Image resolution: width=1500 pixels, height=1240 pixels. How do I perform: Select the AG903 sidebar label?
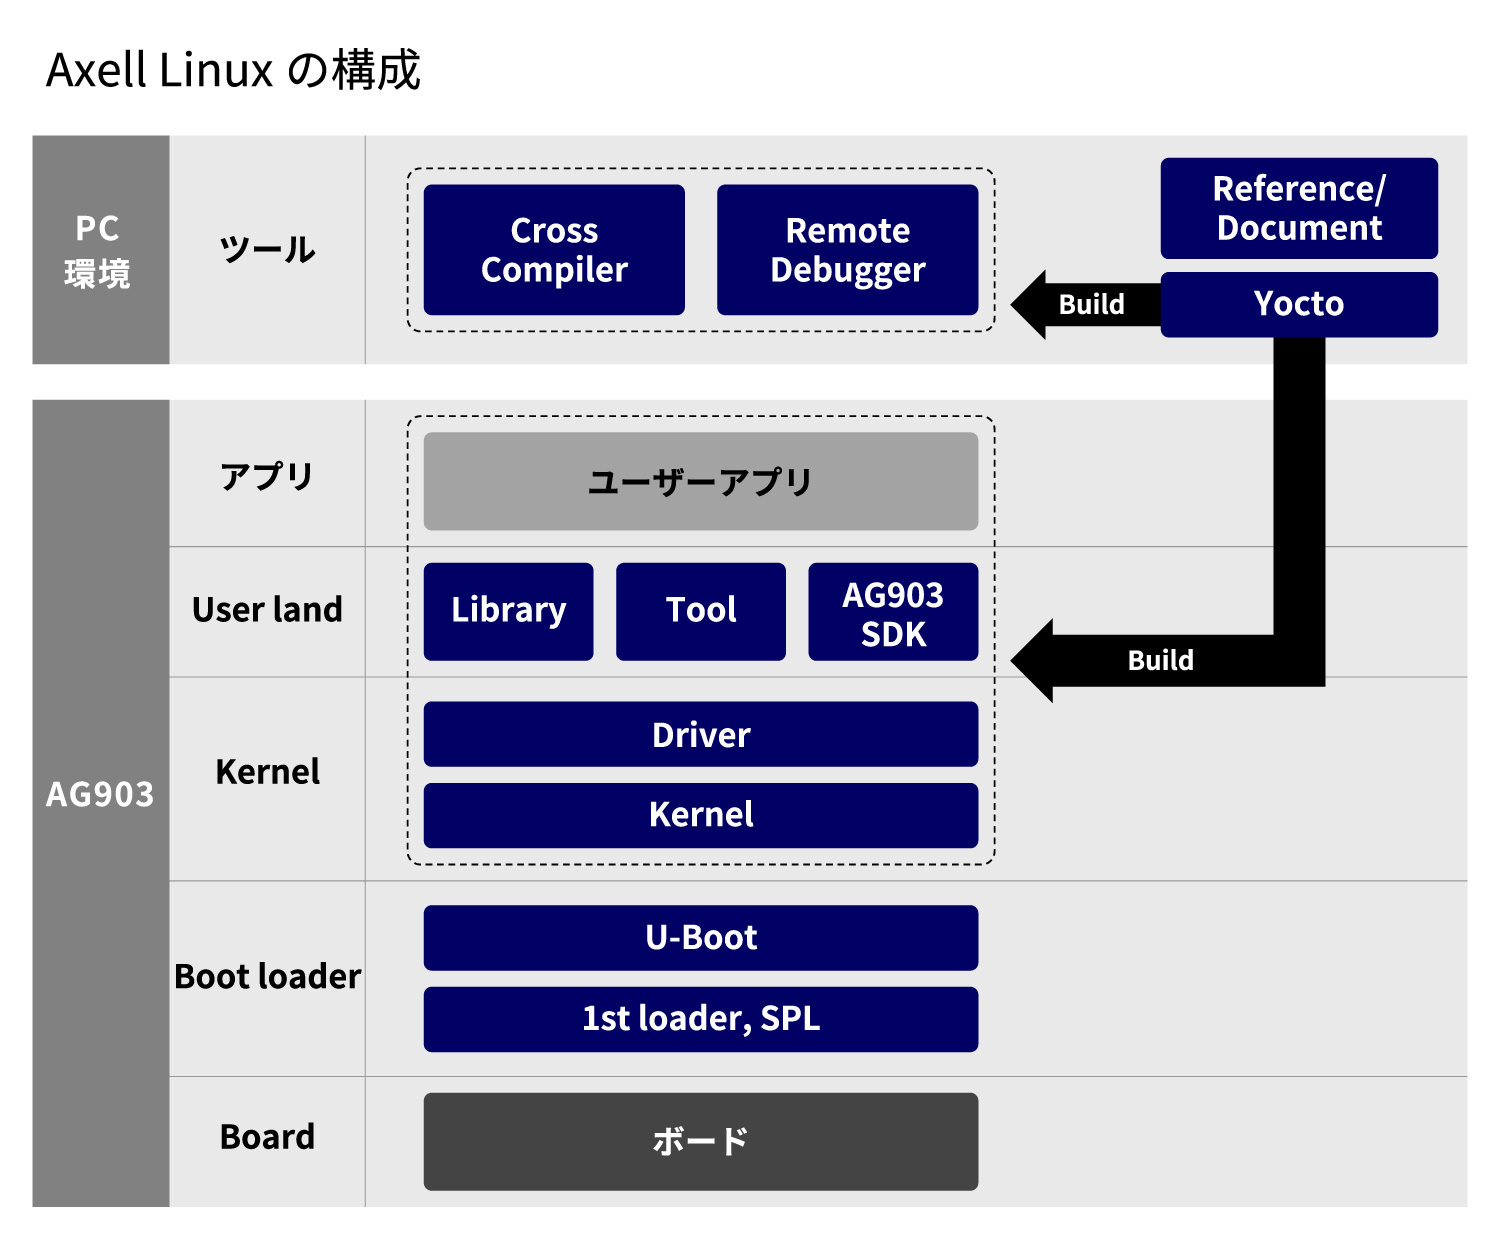point(100,795)
